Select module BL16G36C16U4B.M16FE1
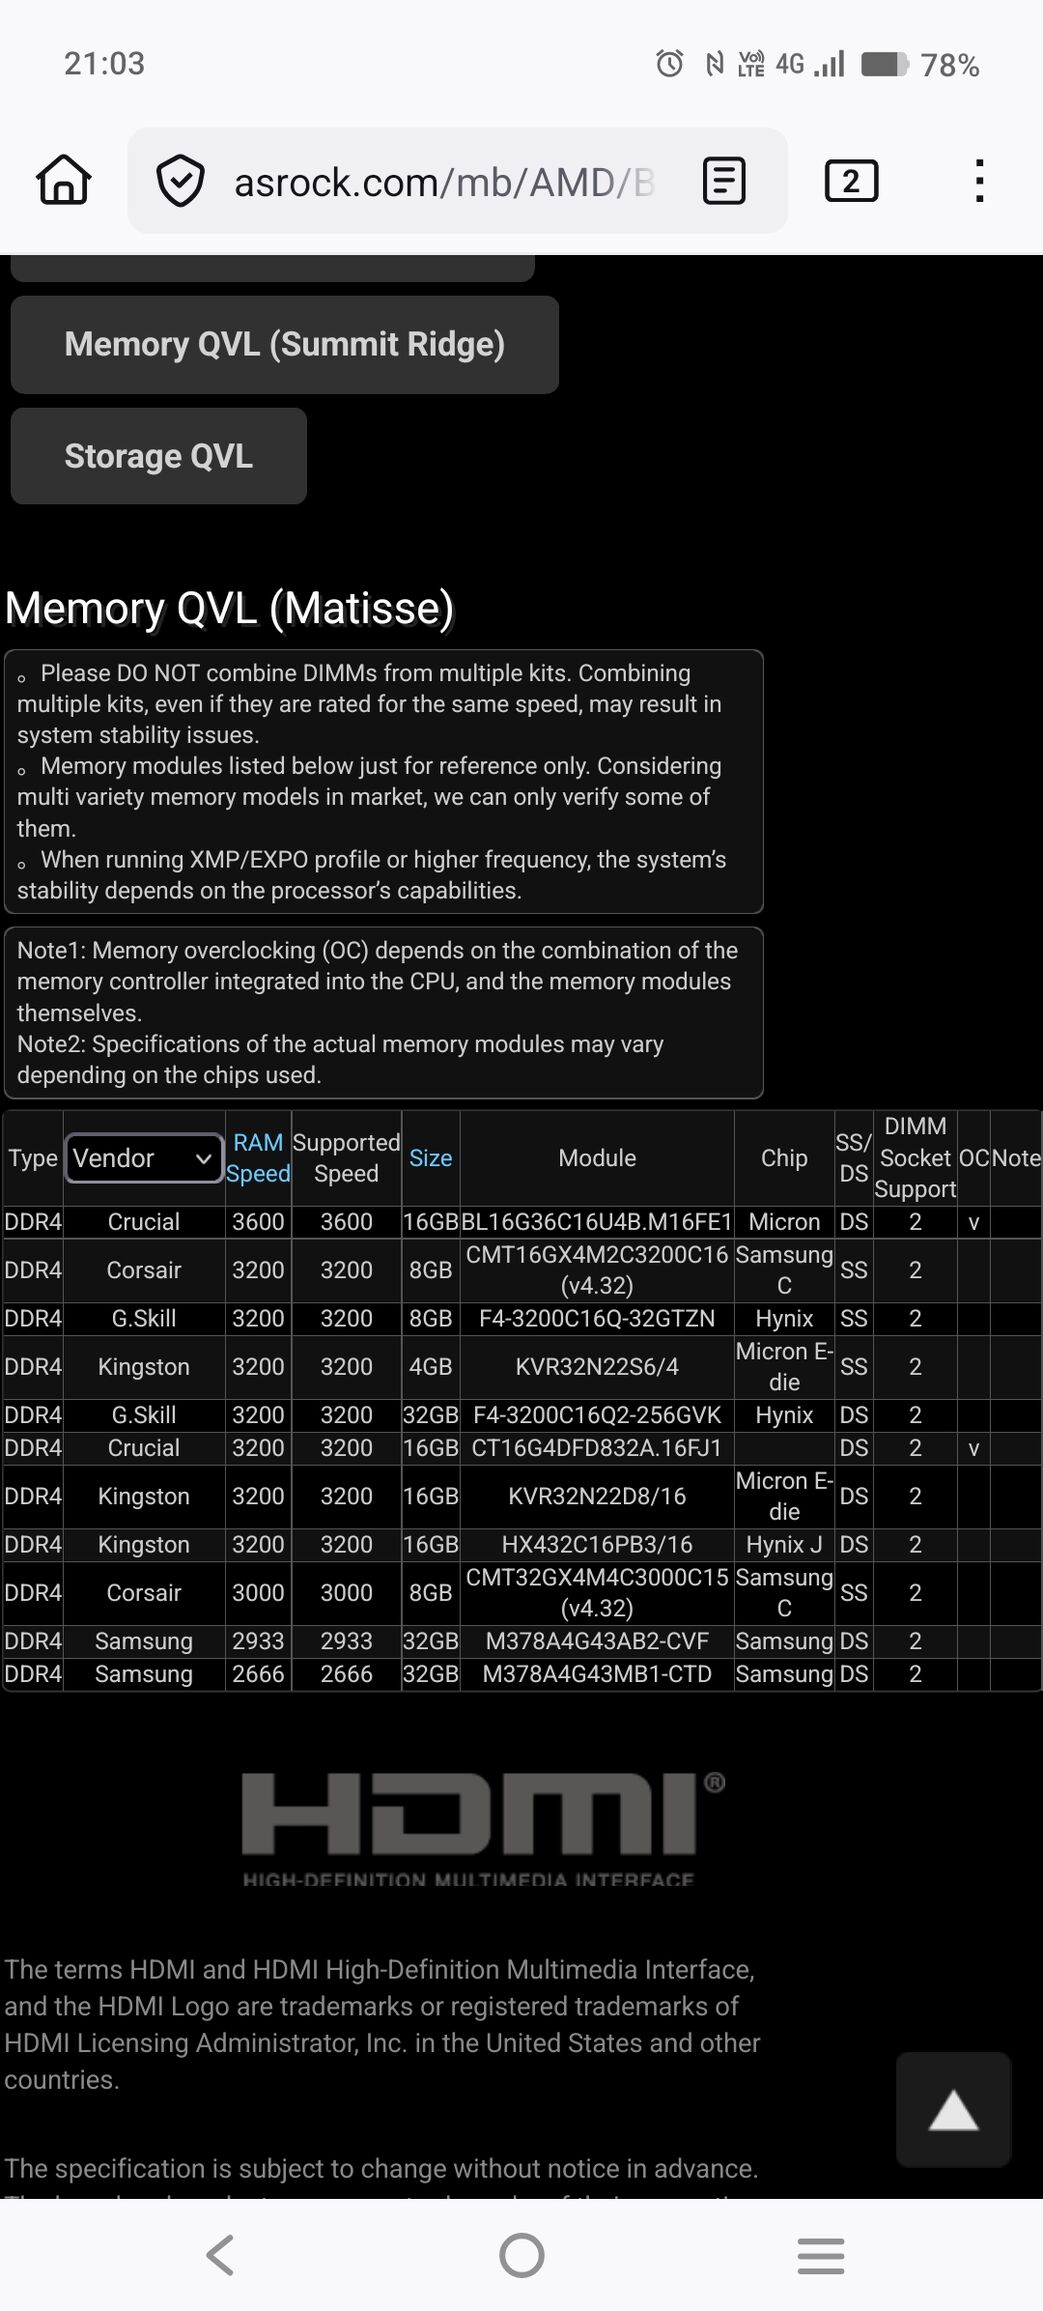The image size is (1043, 2311). coord(597,1222)
